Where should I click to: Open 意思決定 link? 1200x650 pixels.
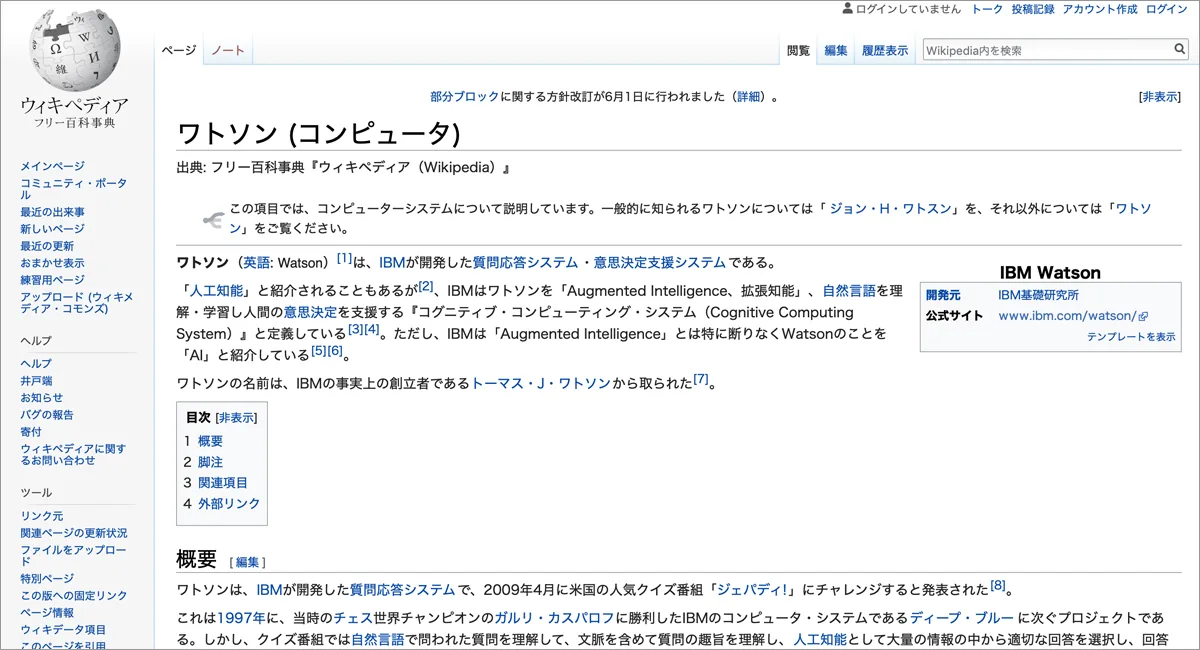tap(311, 312)
